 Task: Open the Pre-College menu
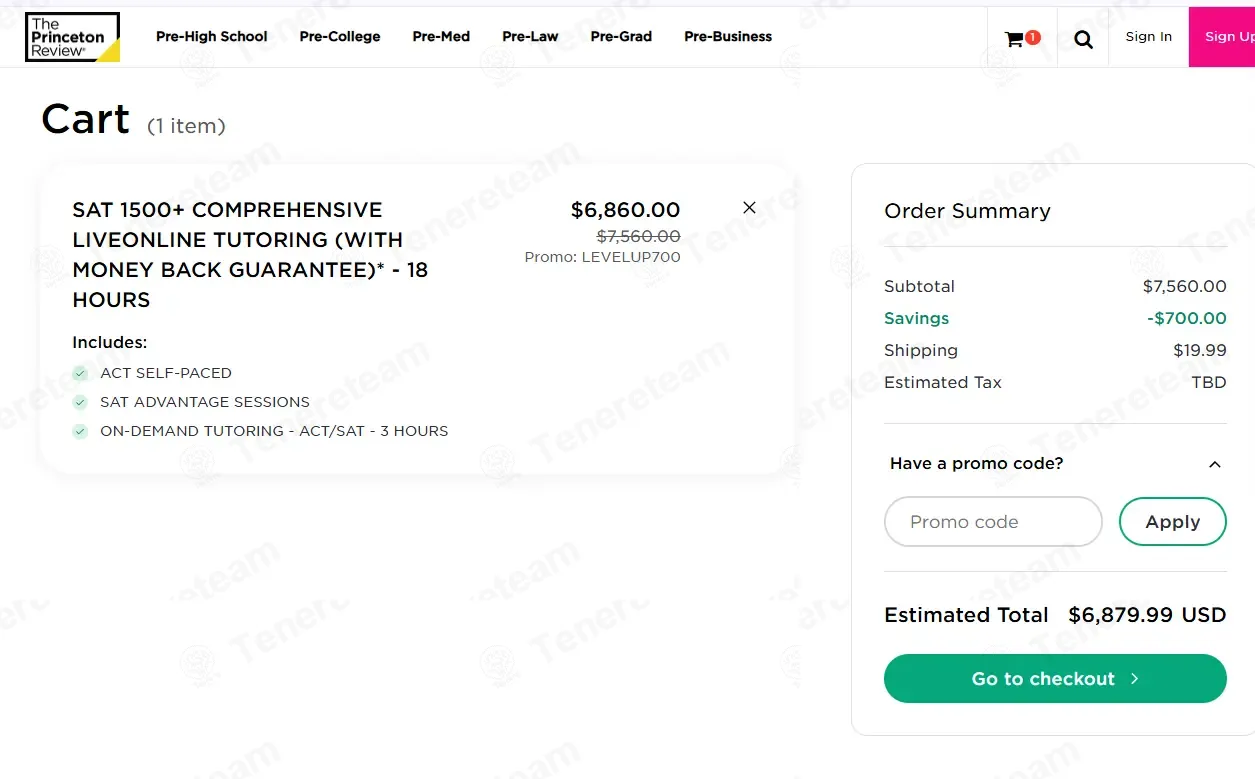click(340, 37)
